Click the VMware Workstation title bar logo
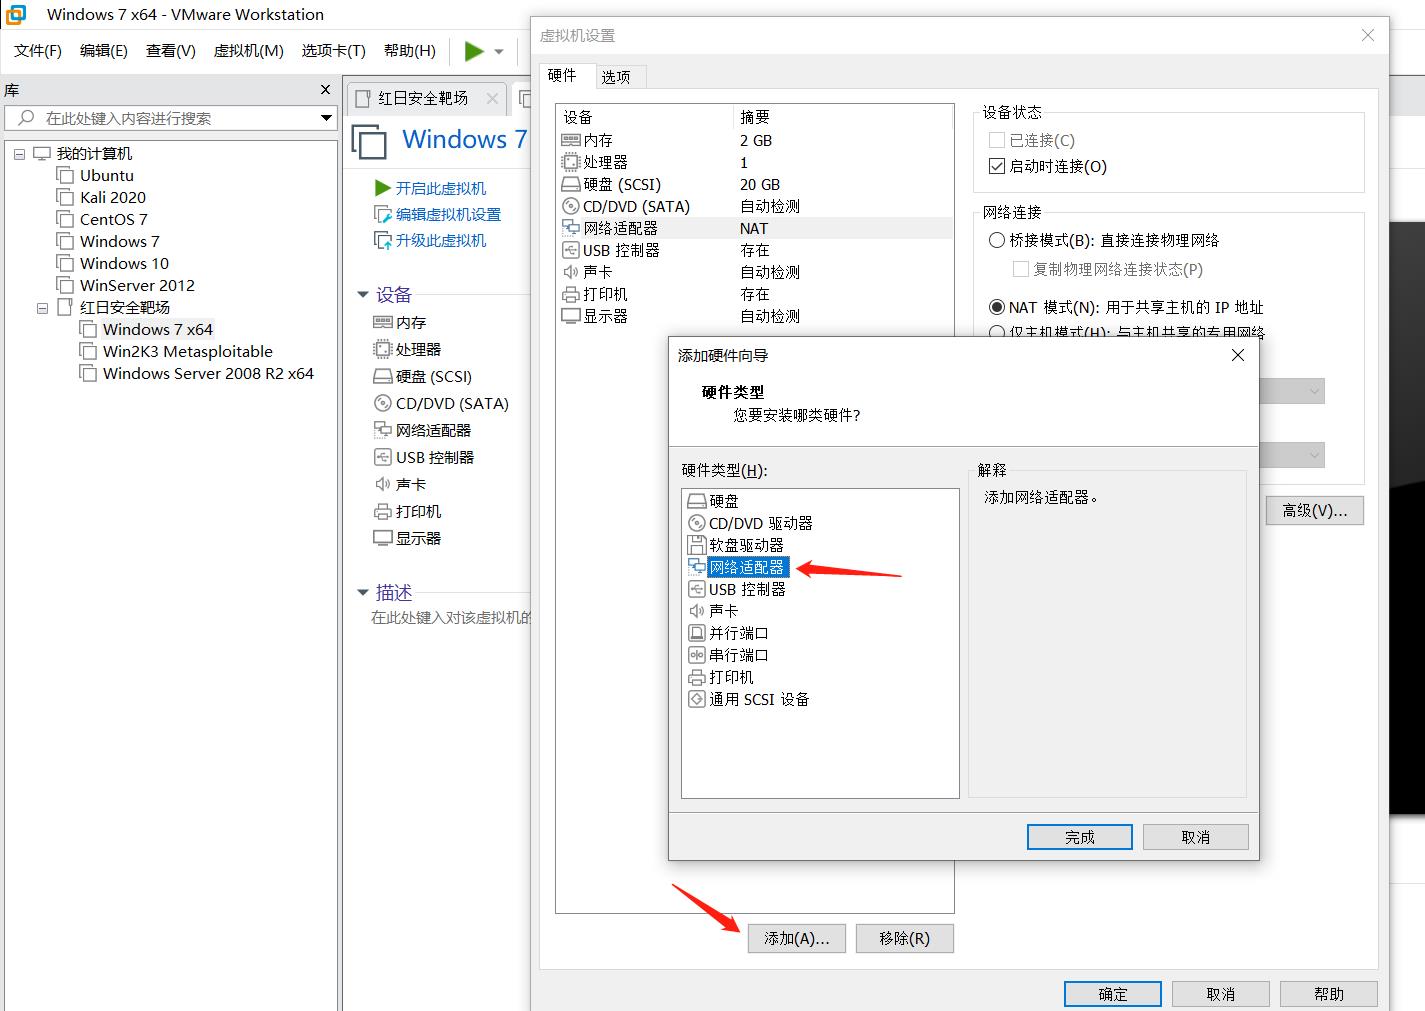Viewport: 1425px width, 1011px height. [x=16, y=15]
